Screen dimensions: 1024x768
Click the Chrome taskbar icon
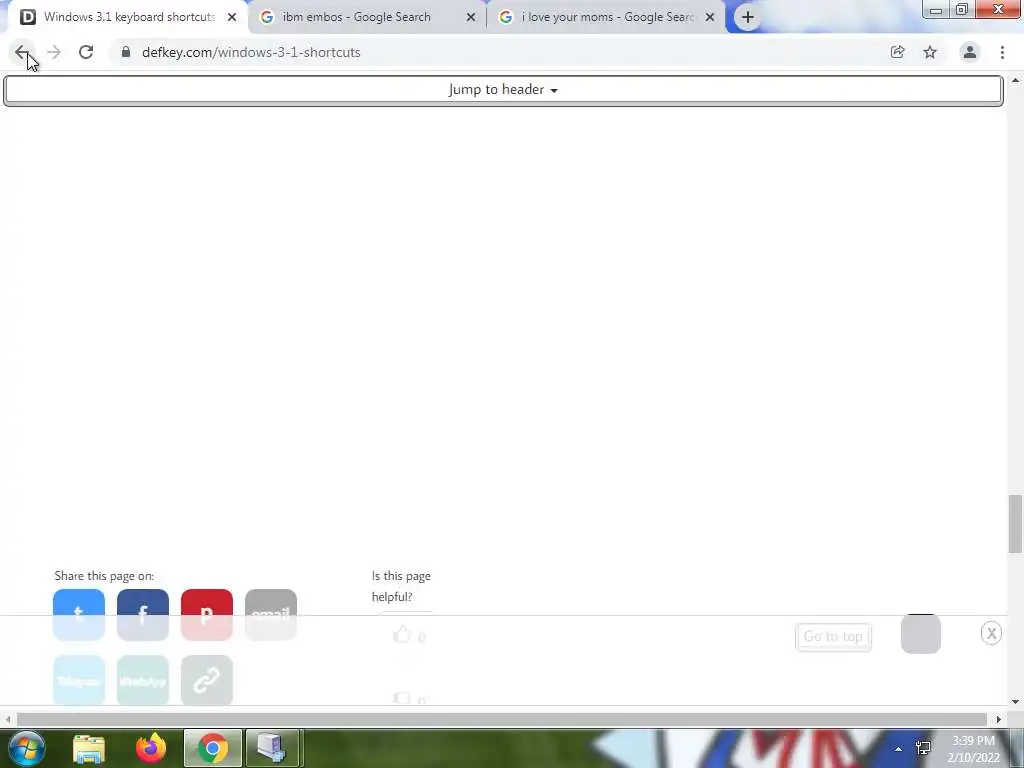pyautogui.click(x=213, y=748)
